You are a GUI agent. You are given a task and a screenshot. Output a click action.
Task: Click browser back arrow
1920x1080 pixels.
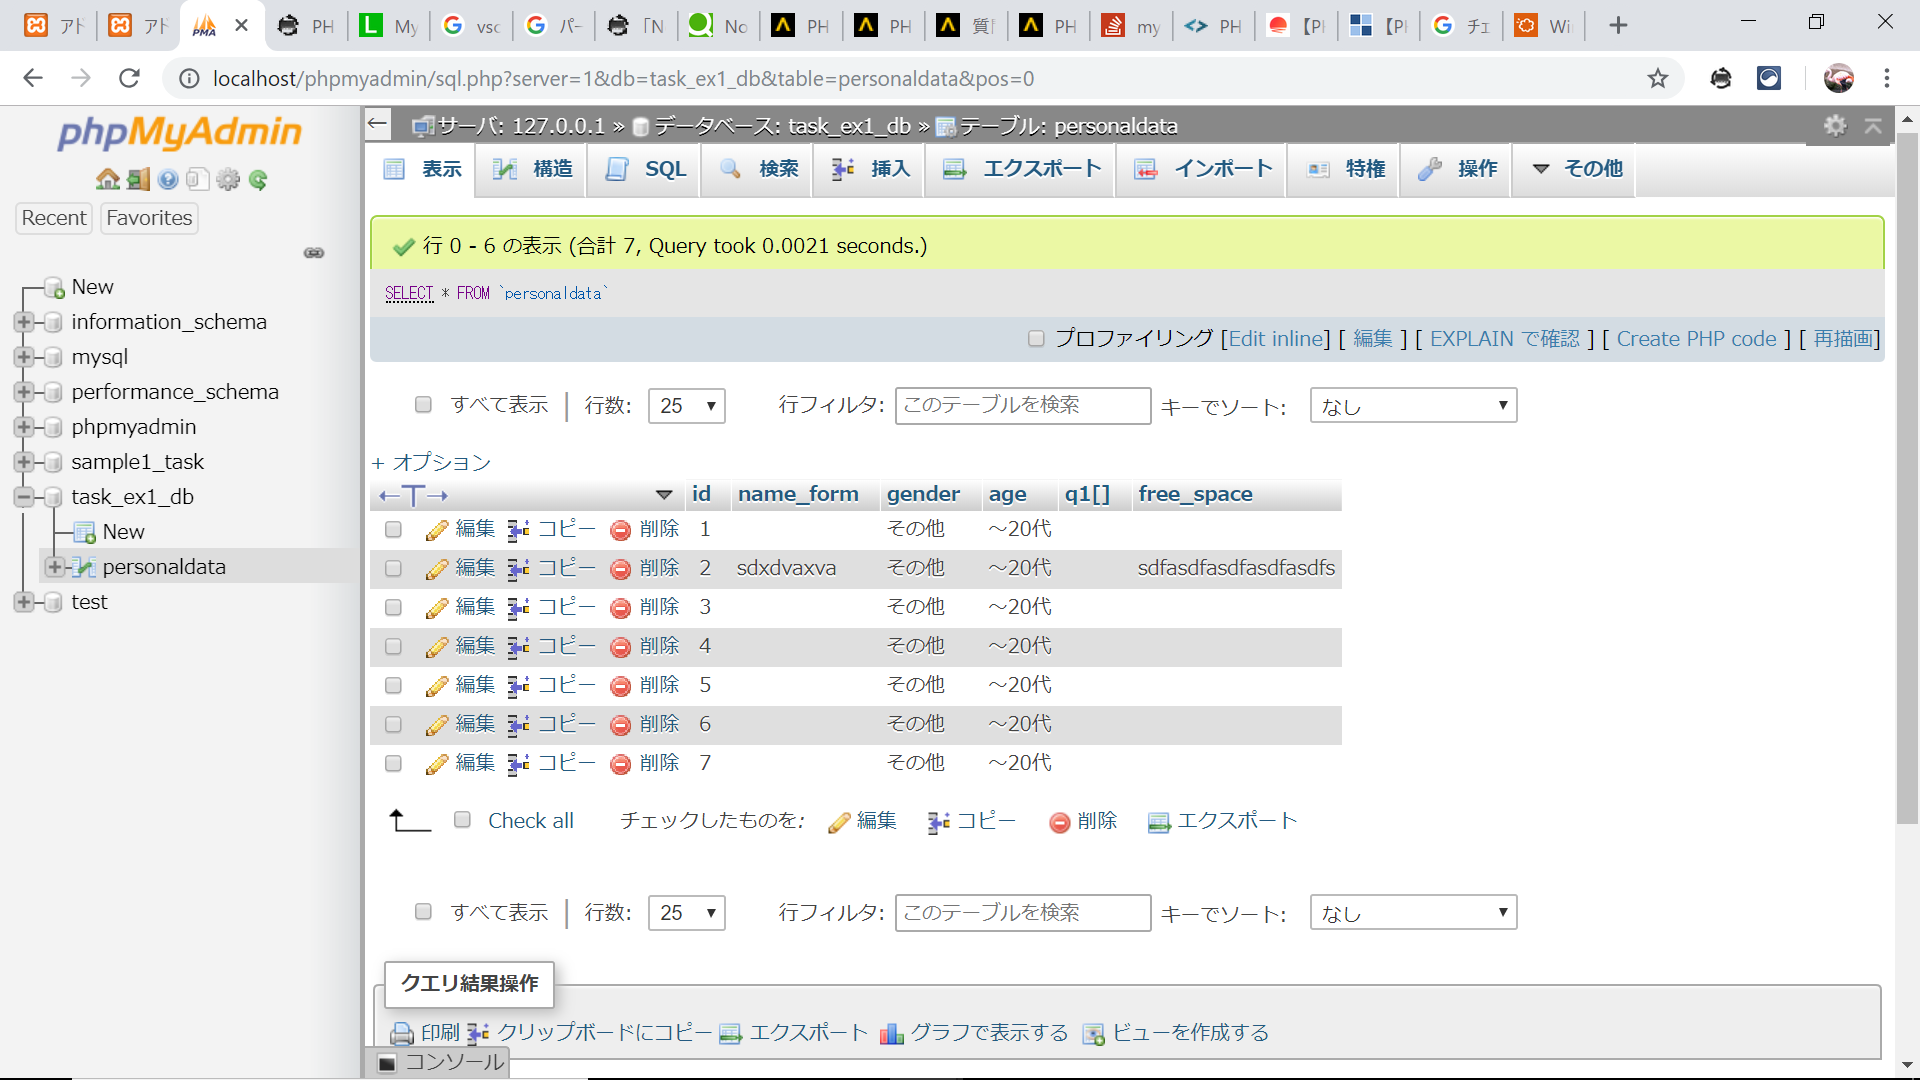pyautogui.click(x=33, y=78)
